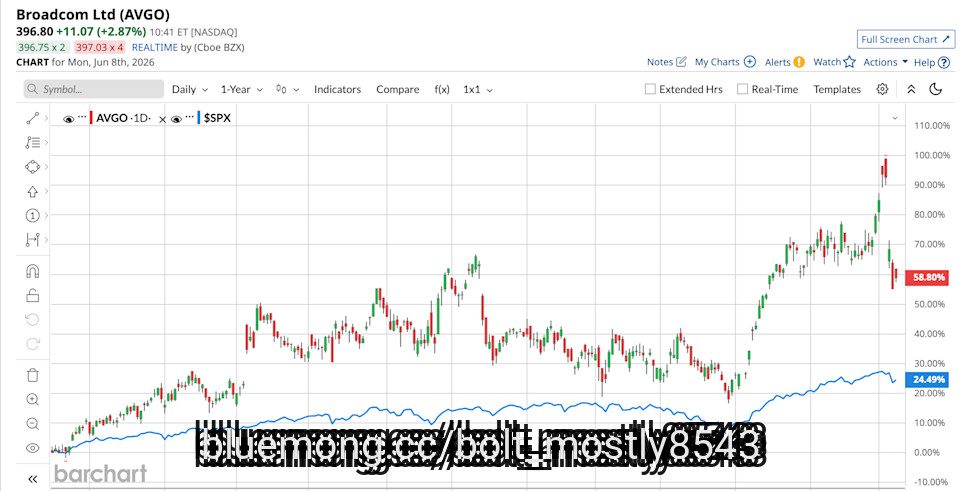960x491 pixels.
Task: Toggle the magnet snap mode
Action: tap(32, 271)
